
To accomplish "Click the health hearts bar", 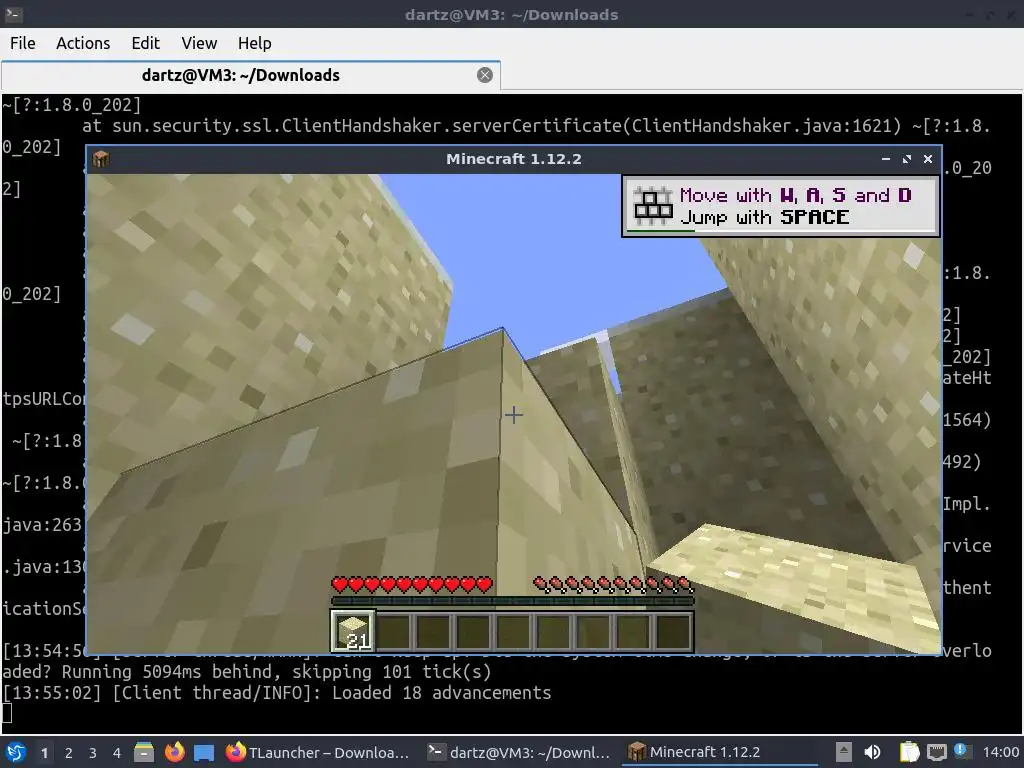I will (x=412, y=584).
